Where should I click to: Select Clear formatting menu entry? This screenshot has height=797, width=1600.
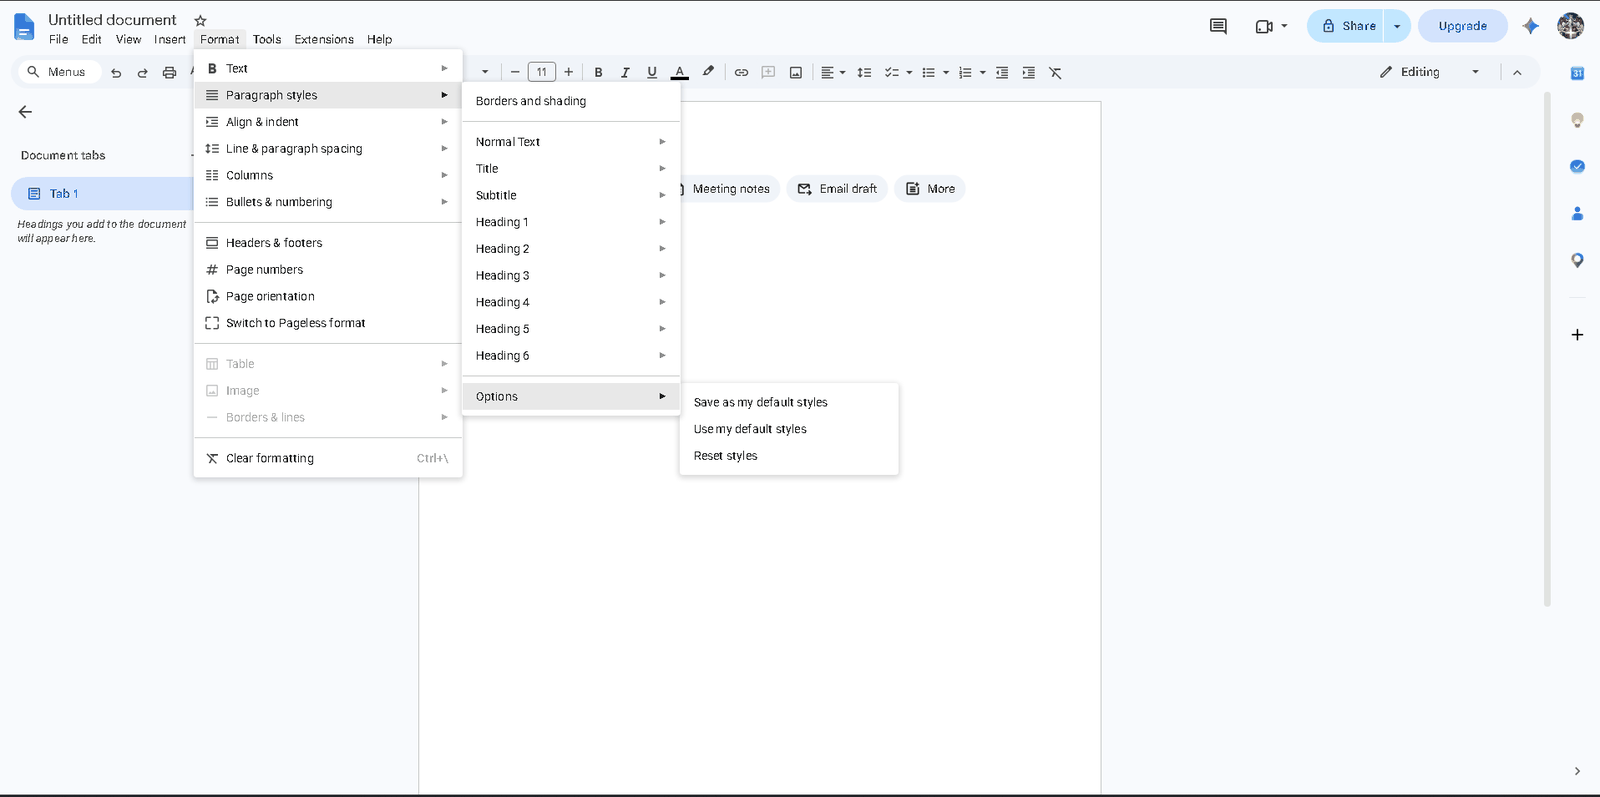click(x=328, y=458)
